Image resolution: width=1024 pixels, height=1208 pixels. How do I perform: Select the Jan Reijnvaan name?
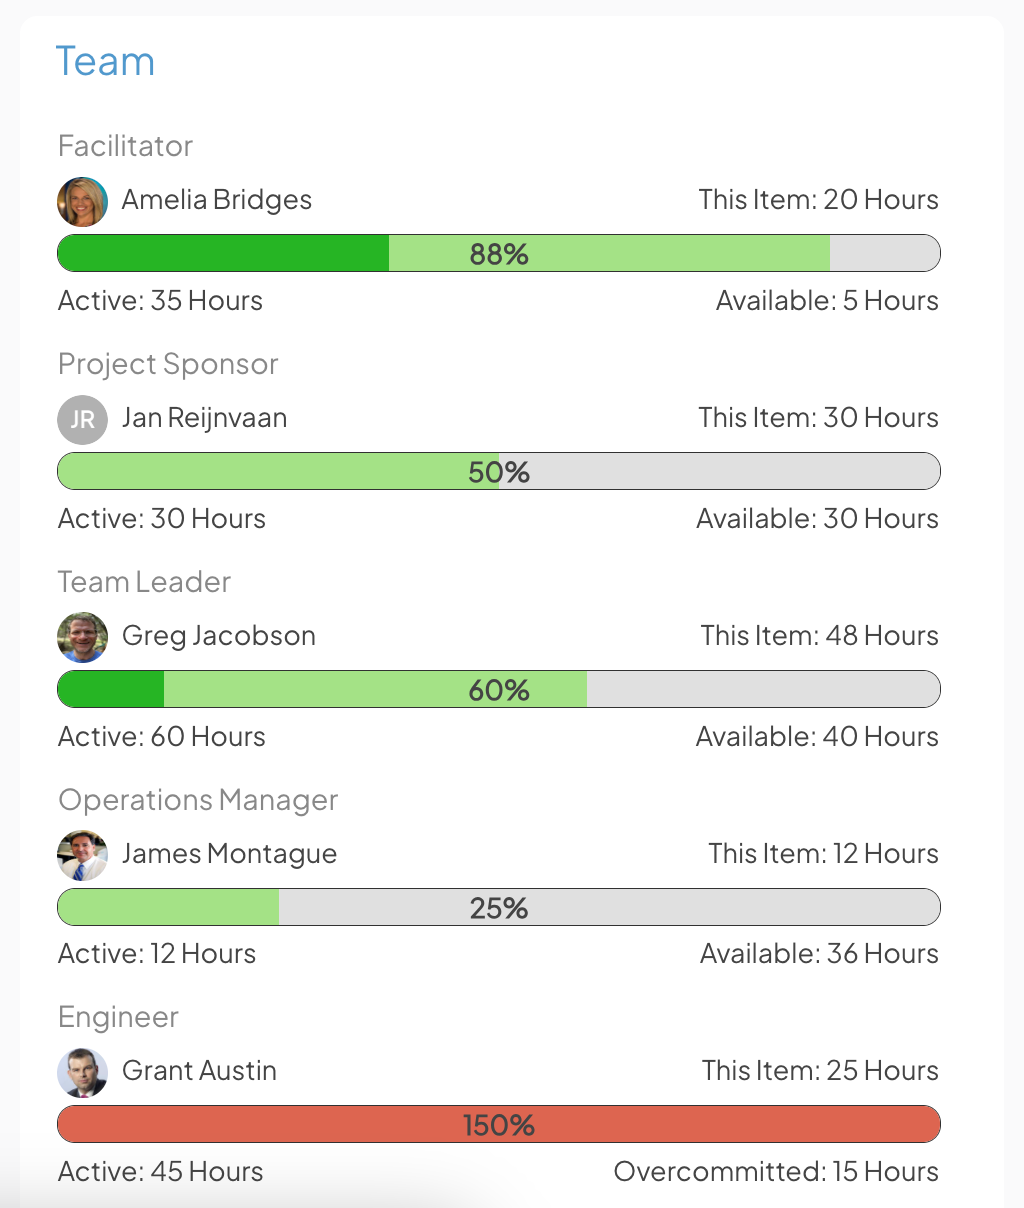pos(204,418)
